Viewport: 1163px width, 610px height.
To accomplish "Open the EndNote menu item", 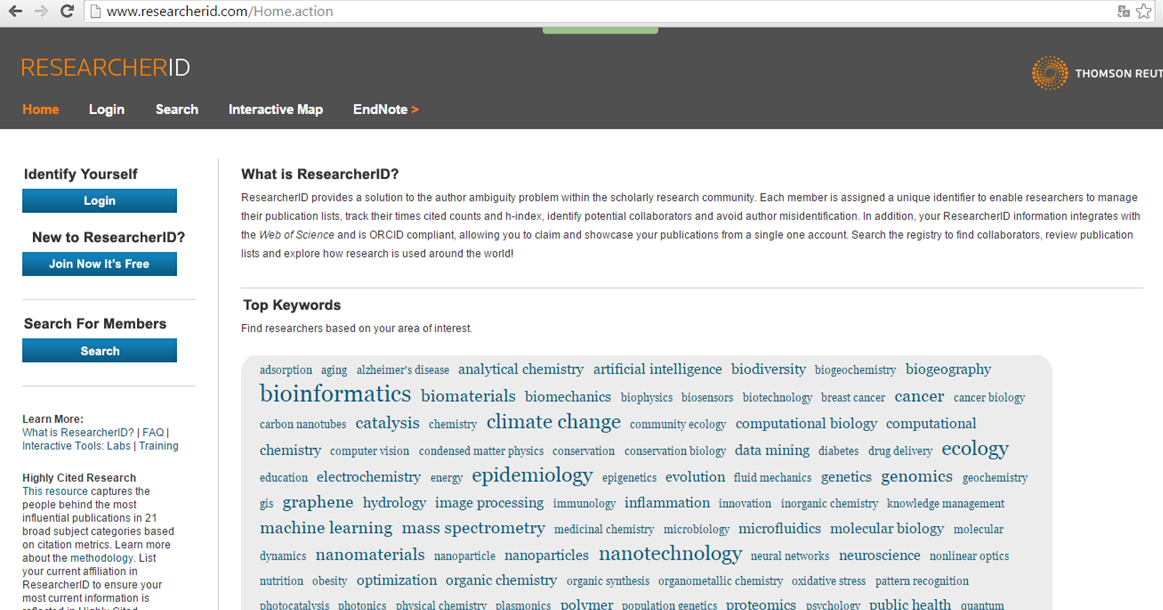I will (x=386, y=109).
